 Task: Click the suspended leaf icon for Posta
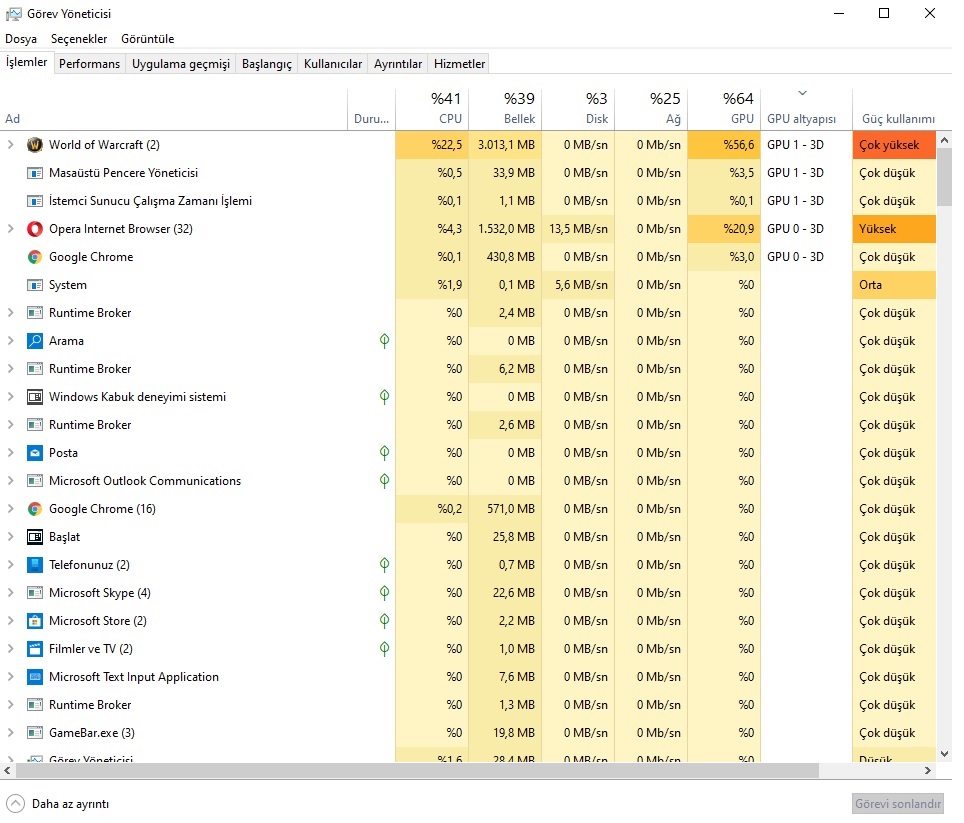384,453
